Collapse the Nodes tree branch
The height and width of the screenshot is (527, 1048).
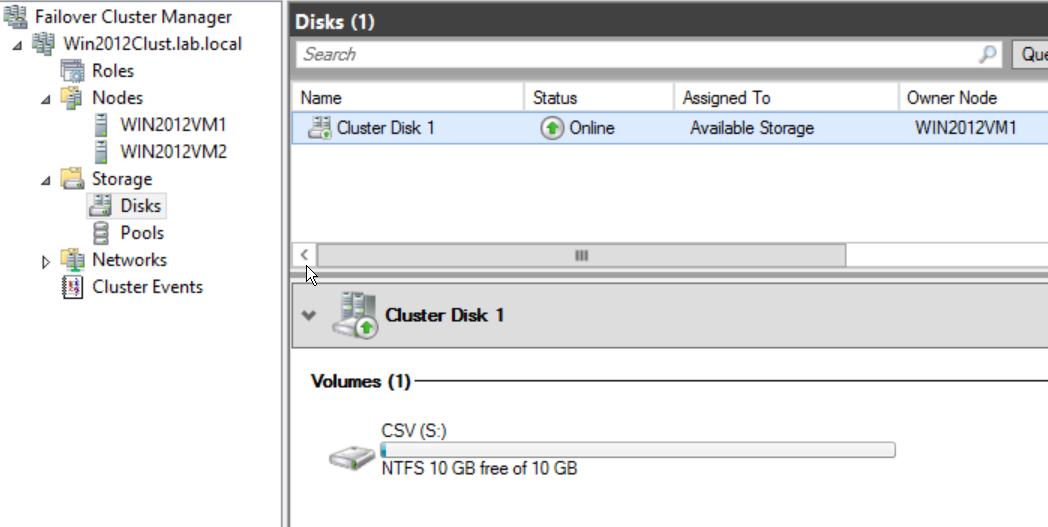[45, 99]
